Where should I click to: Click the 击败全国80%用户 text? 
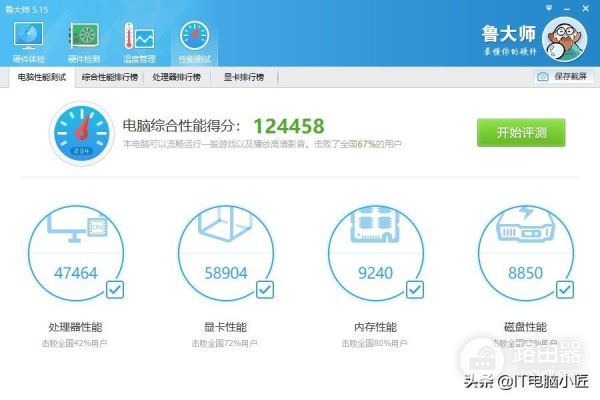click(375, 343)
